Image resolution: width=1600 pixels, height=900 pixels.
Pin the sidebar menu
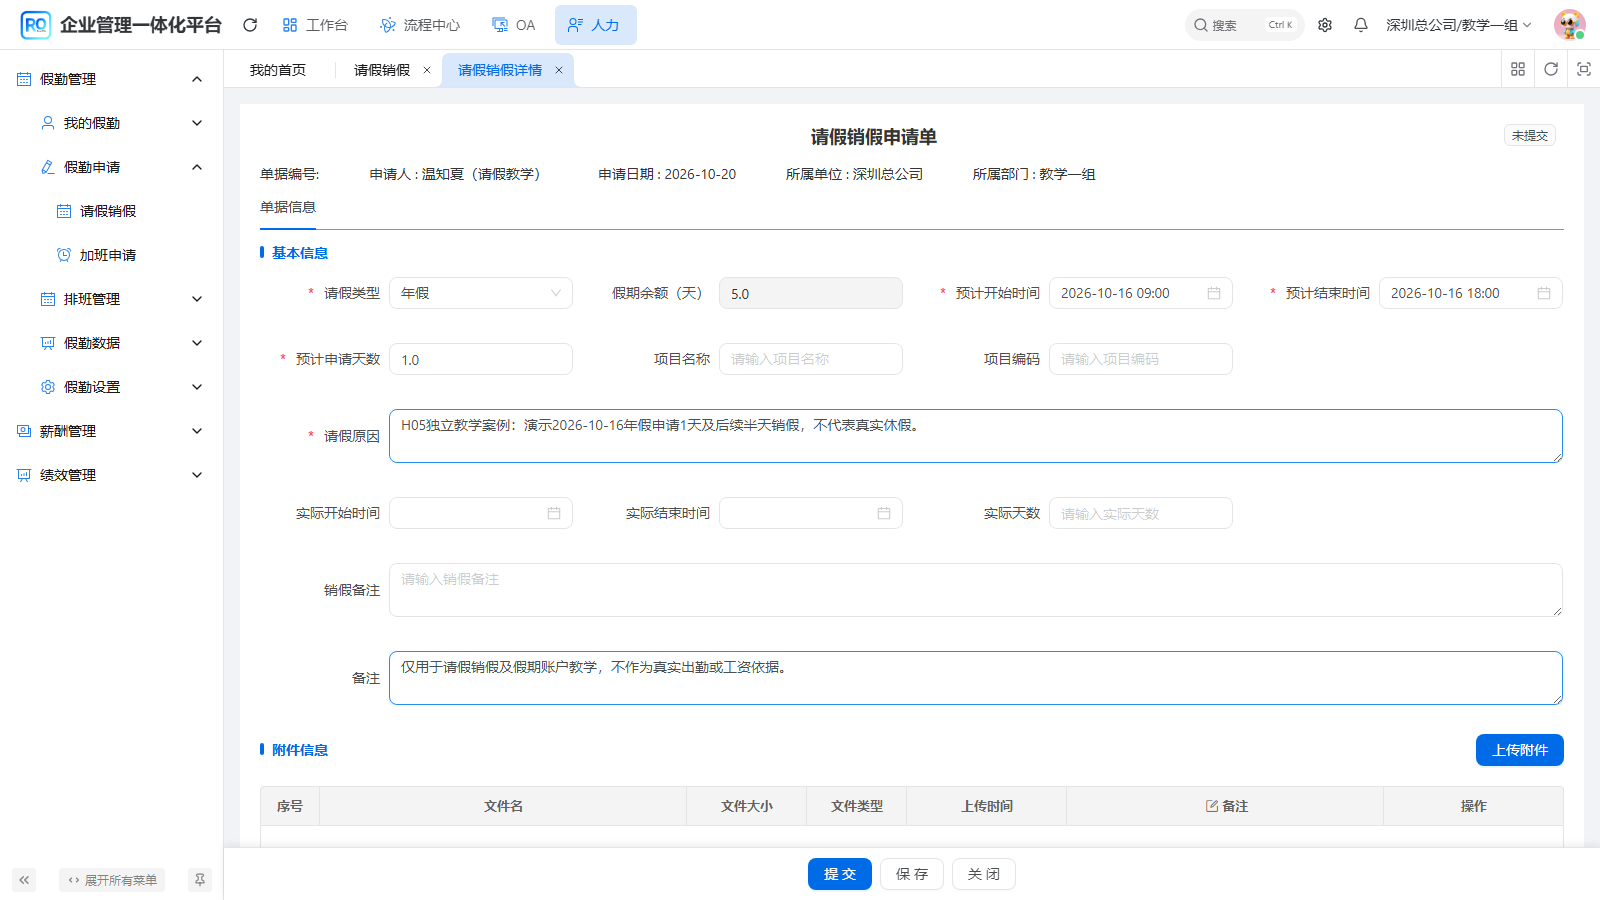coord(200,880)
